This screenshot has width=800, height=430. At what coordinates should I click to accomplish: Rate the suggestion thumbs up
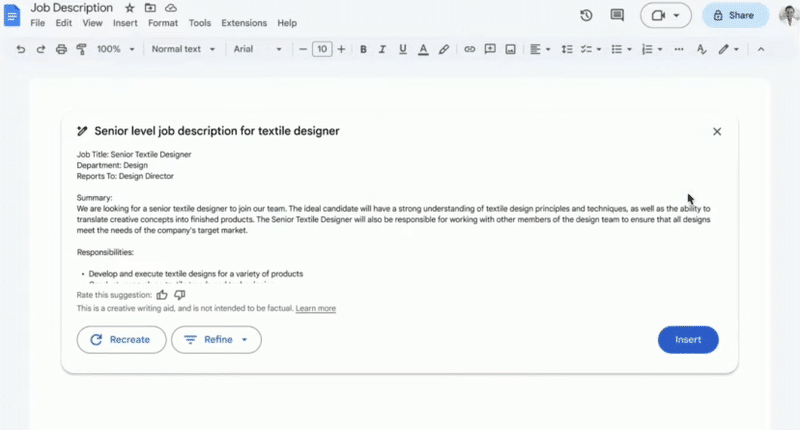pos(162,295)
